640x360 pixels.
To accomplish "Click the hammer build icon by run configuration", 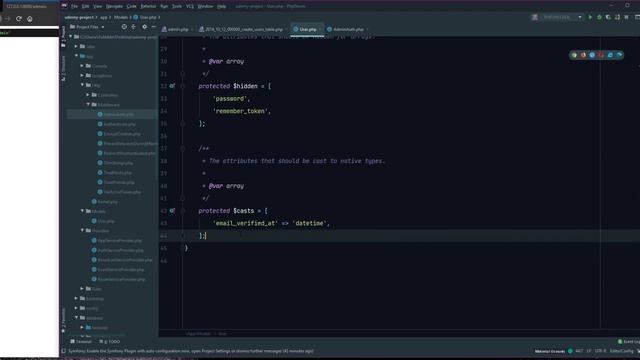I will [x=534, y=17].
